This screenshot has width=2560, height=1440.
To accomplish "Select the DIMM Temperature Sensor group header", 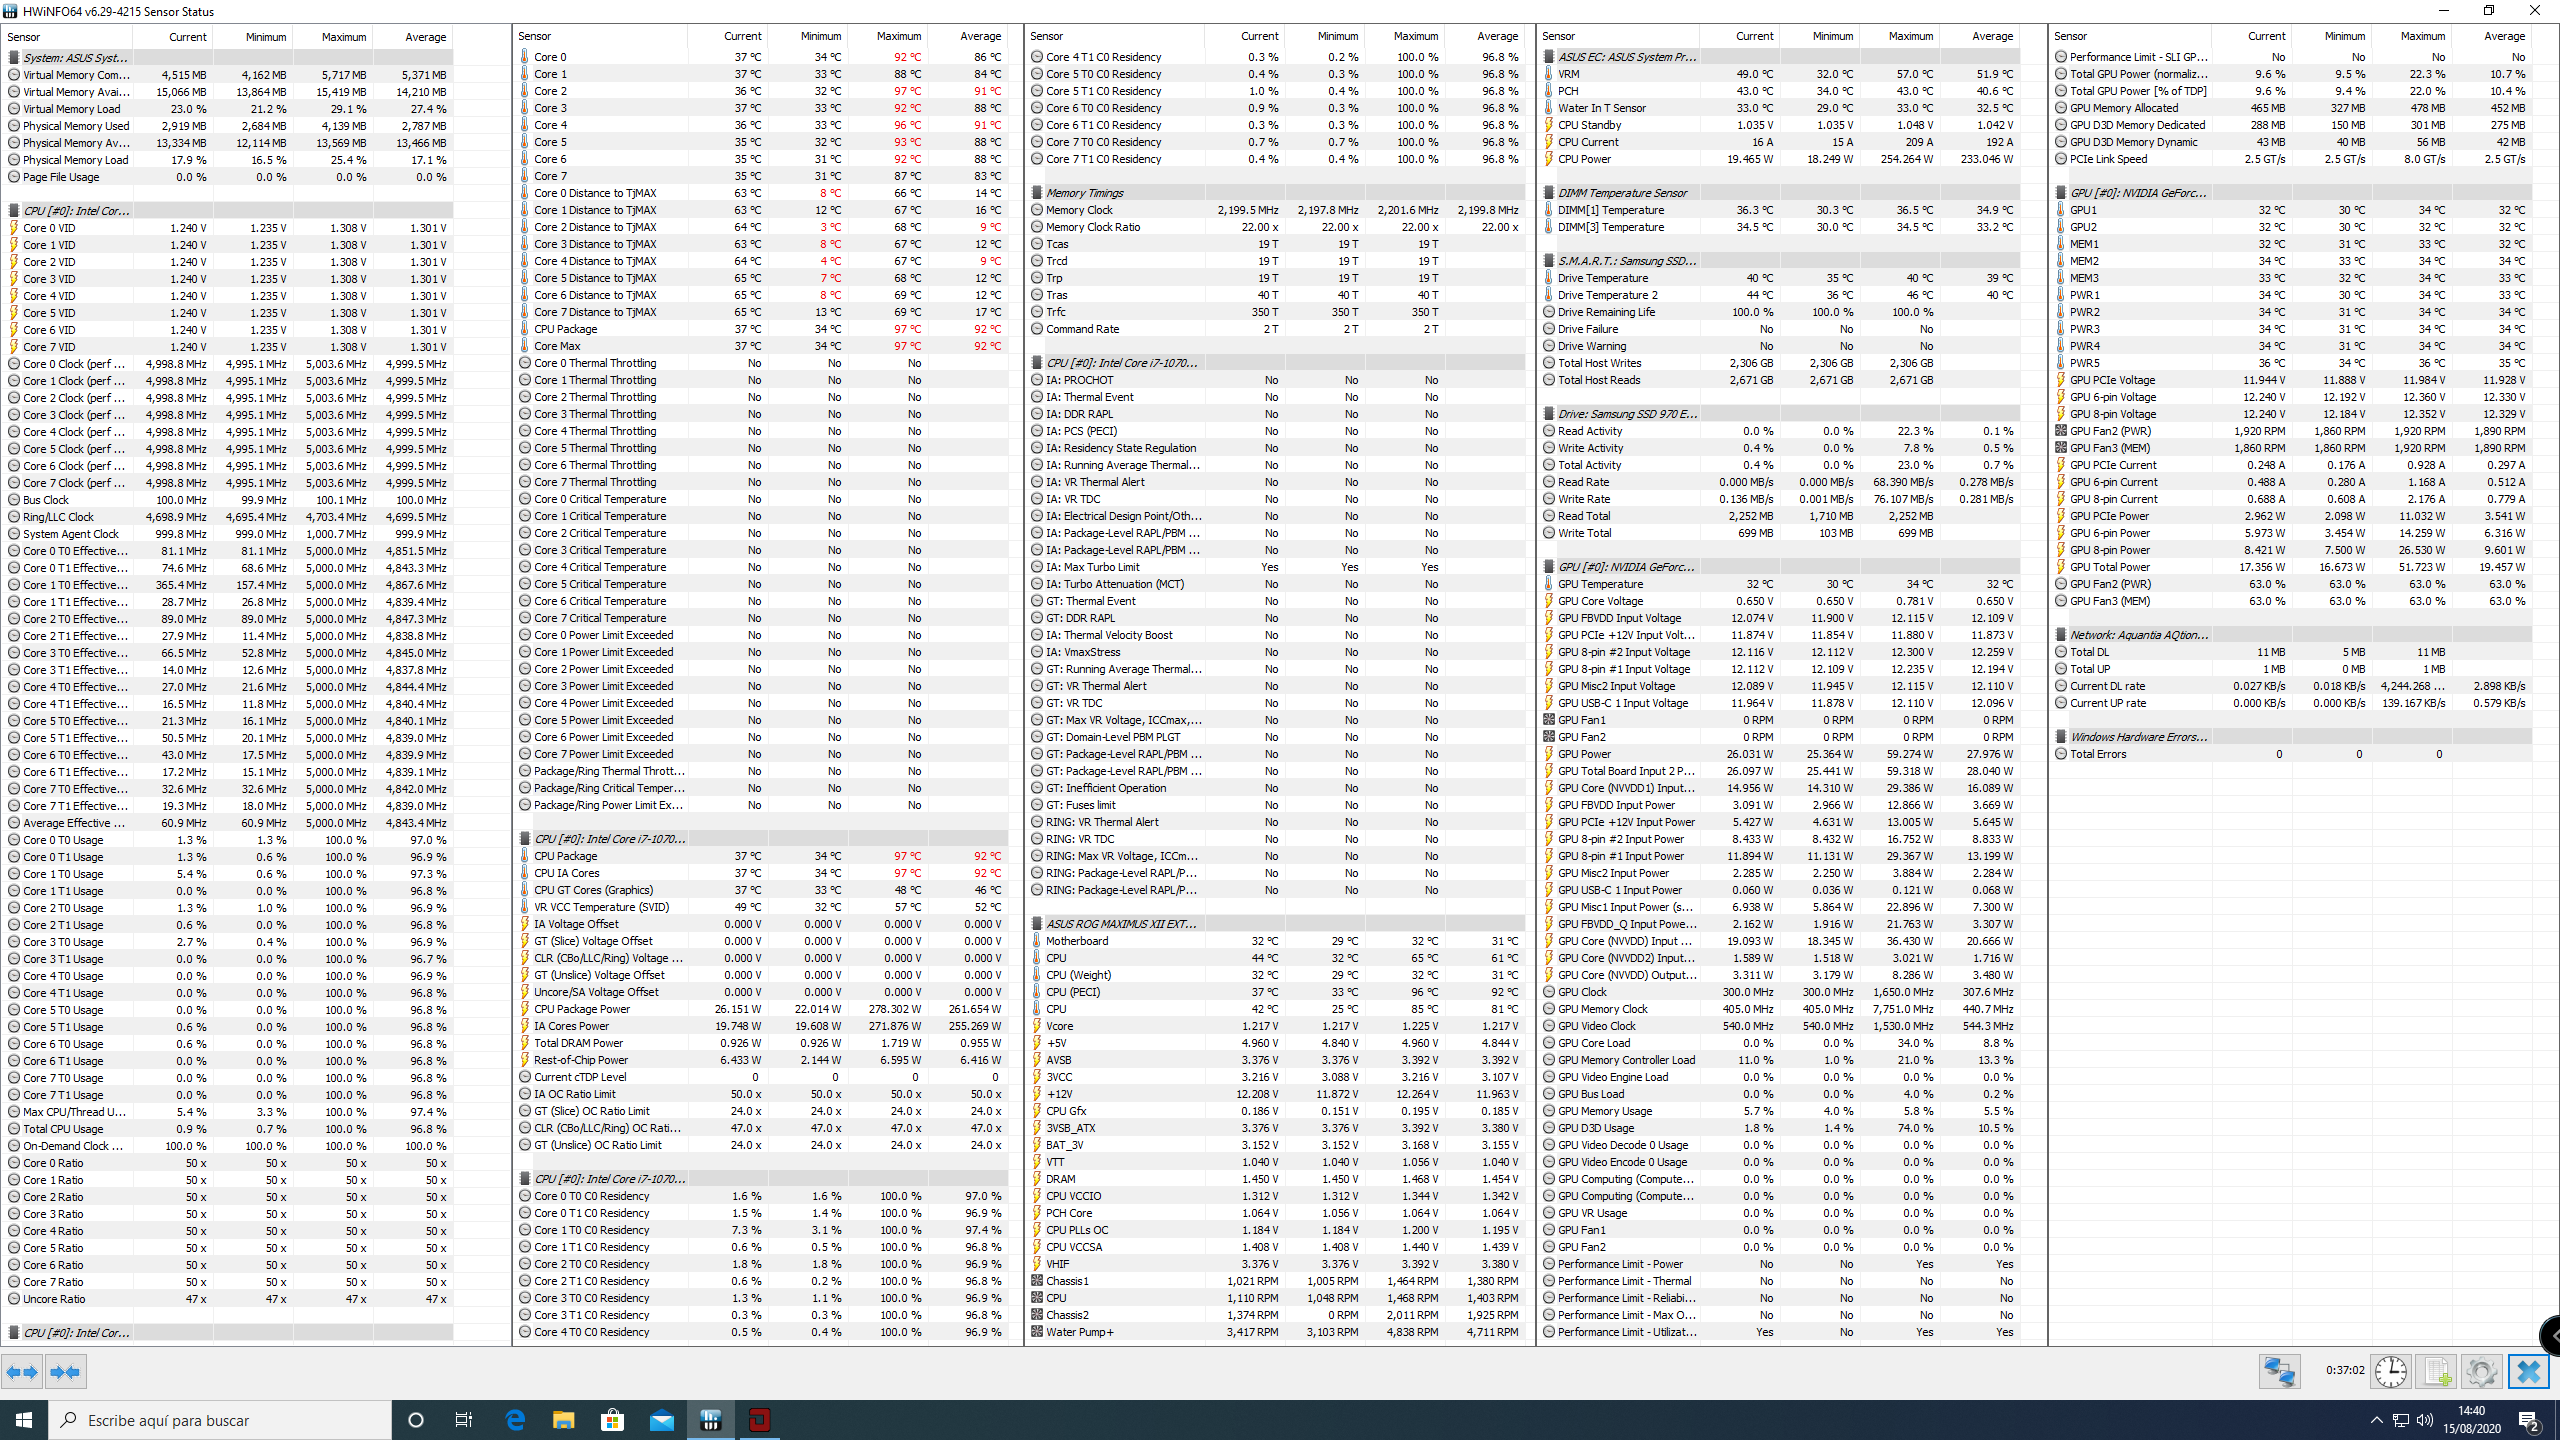I will (x=1621, y=193).
